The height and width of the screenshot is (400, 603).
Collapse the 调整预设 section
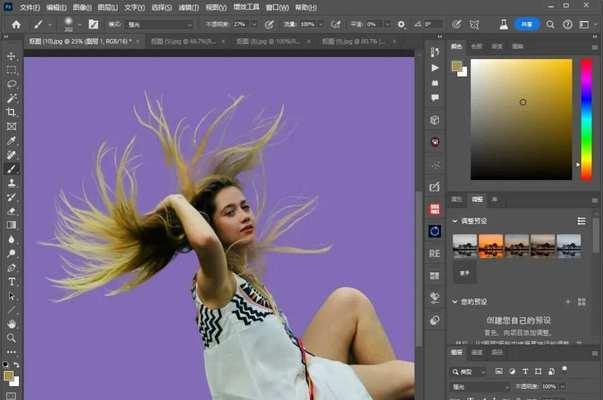tap(455, 221)
